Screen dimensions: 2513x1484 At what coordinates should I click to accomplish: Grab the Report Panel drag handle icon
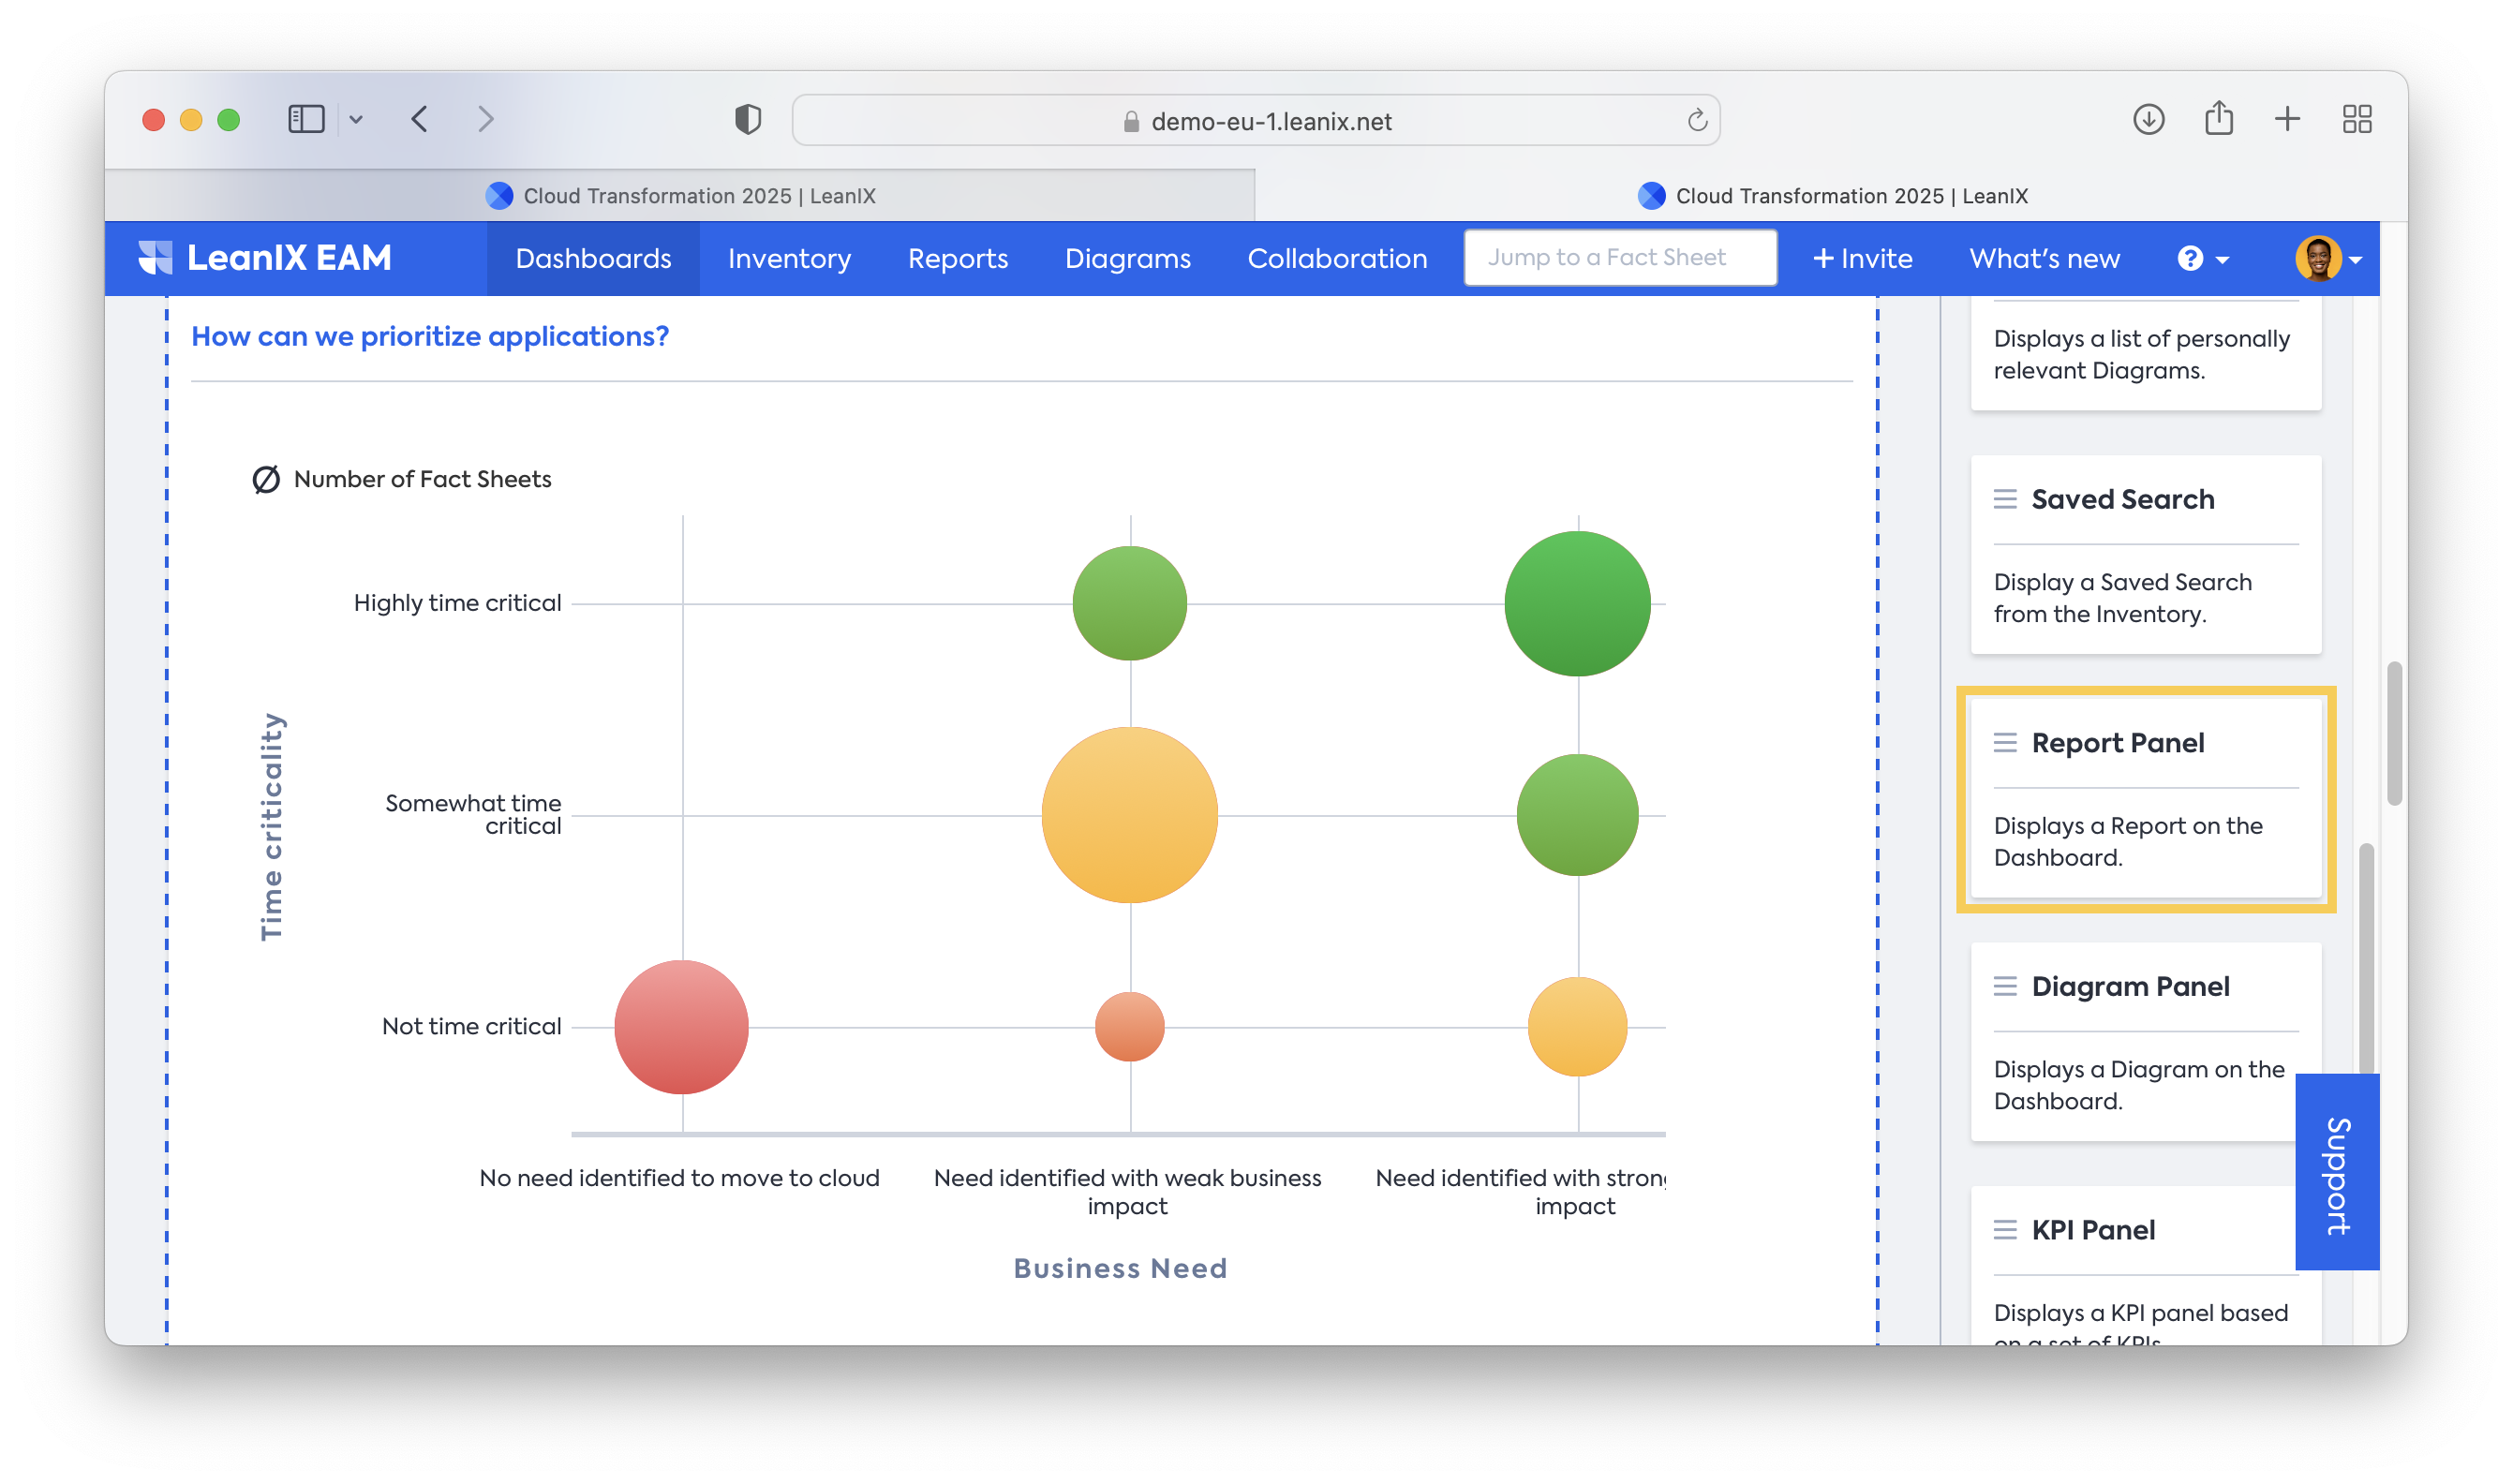click(2004, 743)
